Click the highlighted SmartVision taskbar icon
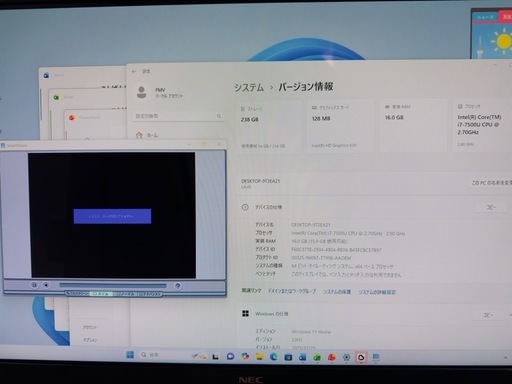512x384 pixels. [x=361, y=357]
